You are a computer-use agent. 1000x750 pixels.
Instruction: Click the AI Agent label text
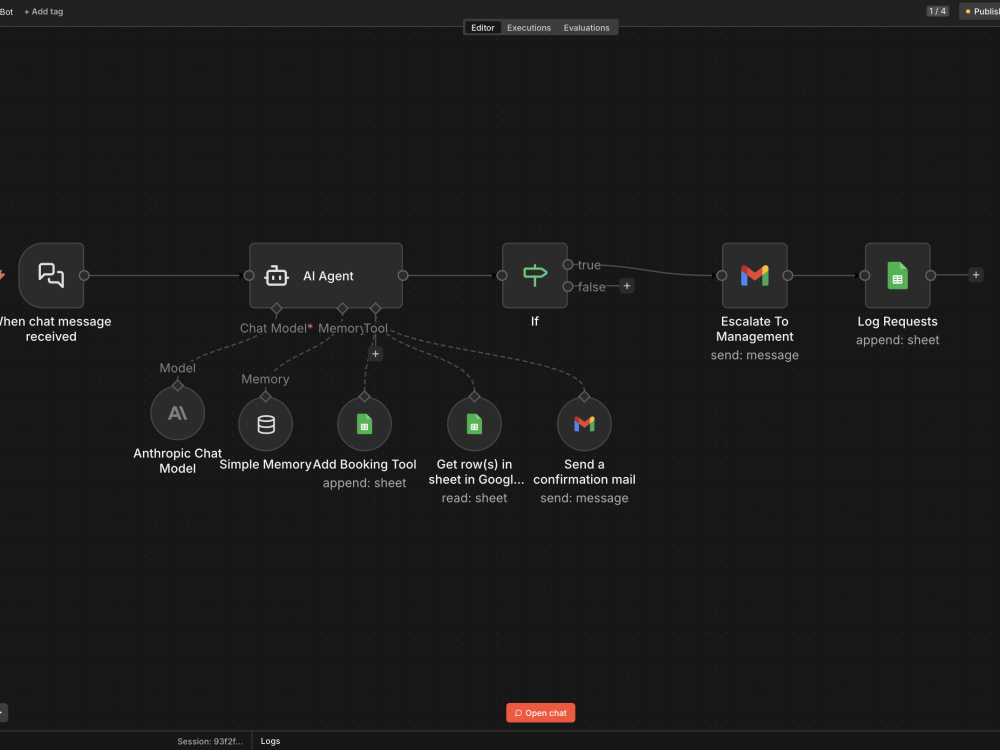[328, 276]
